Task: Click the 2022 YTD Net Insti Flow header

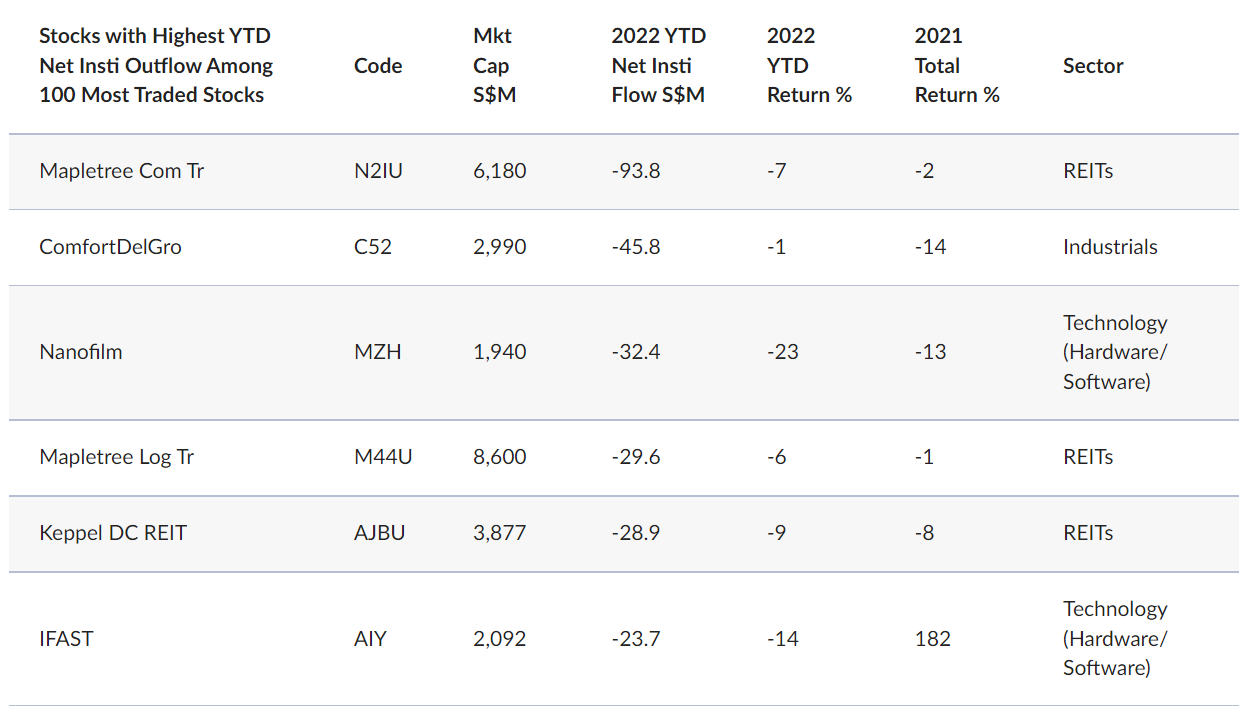Action: 658,66
